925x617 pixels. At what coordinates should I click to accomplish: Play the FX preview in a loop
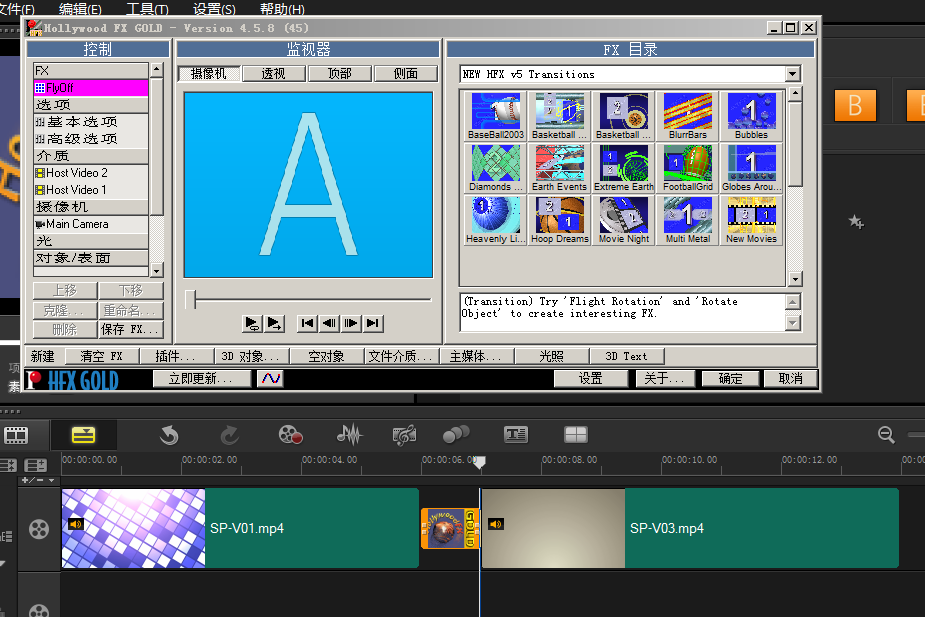pos(252,323)
